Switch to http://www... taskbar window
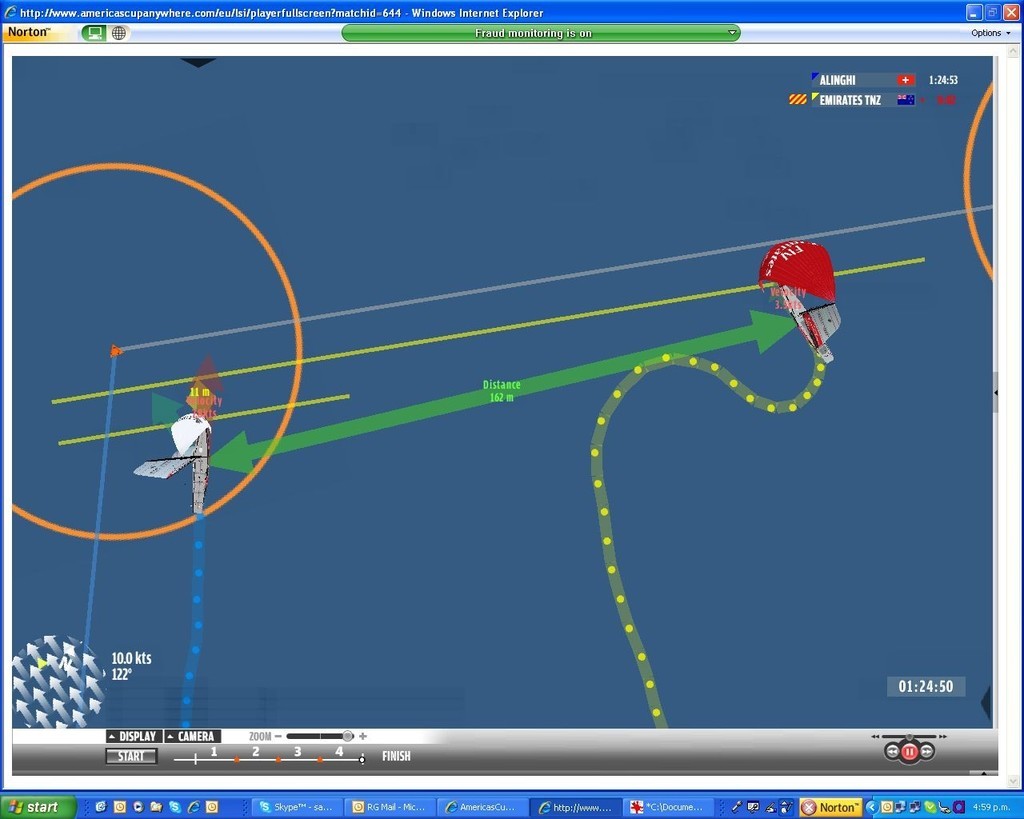1024x819 pixels. (x=575, y=807)
